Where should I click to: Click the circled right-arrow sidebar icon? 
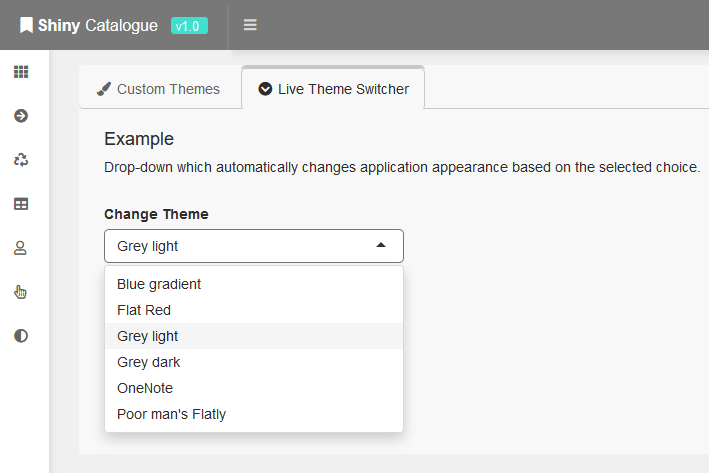[21, 116]
